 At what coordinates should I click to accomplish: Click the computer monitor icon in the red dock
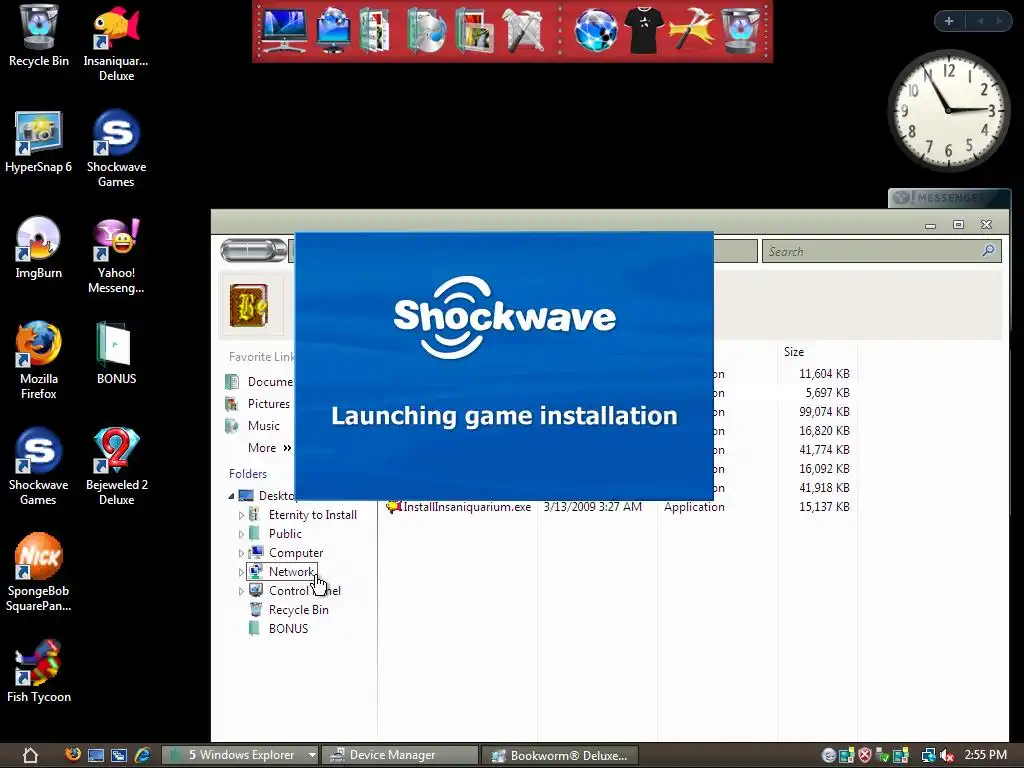point(283,31)
